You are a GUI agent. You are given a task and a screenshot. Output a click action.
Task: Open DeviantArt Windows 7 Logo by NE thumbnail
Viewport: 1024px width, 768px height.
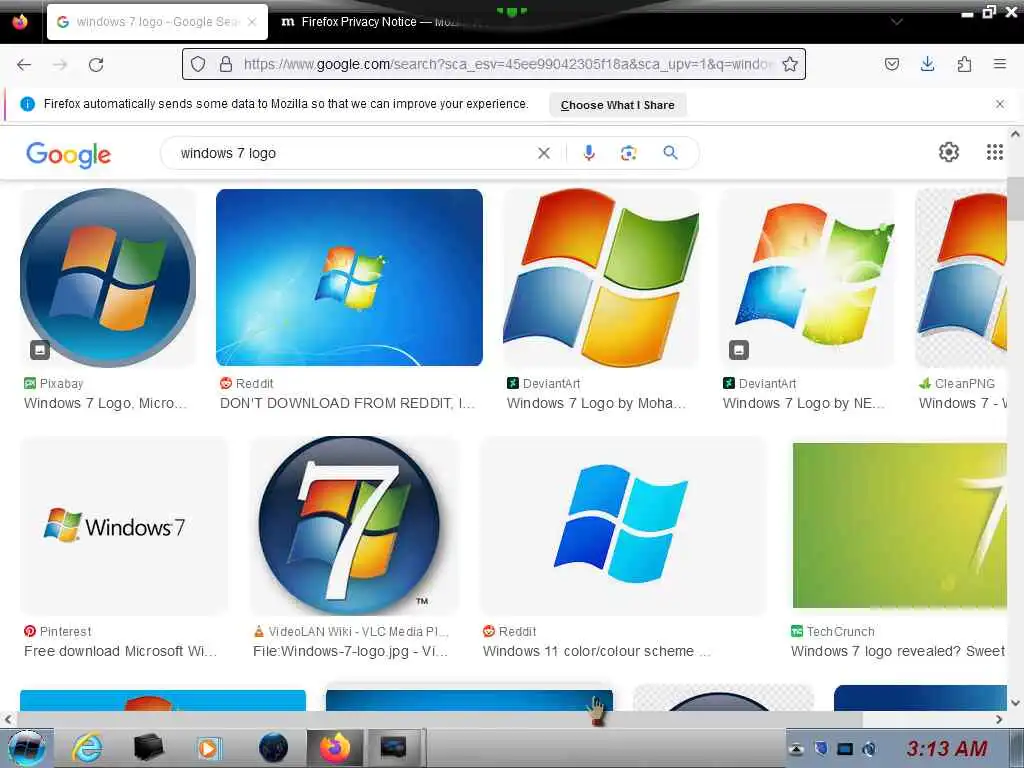[x=807, y=278]
